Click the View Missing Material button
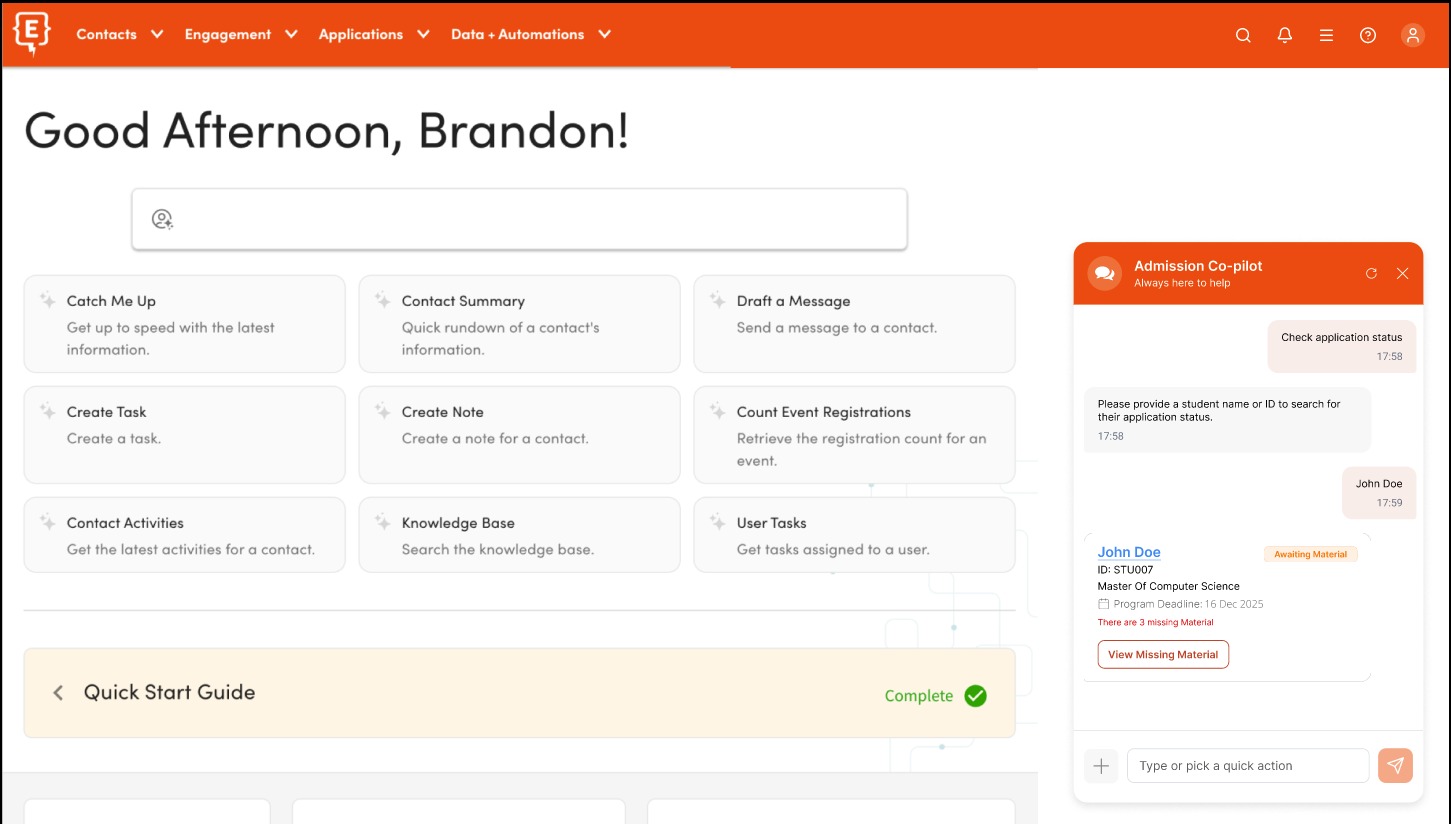Screen dimensions: 1451x824 click(x=1163, y=654)
